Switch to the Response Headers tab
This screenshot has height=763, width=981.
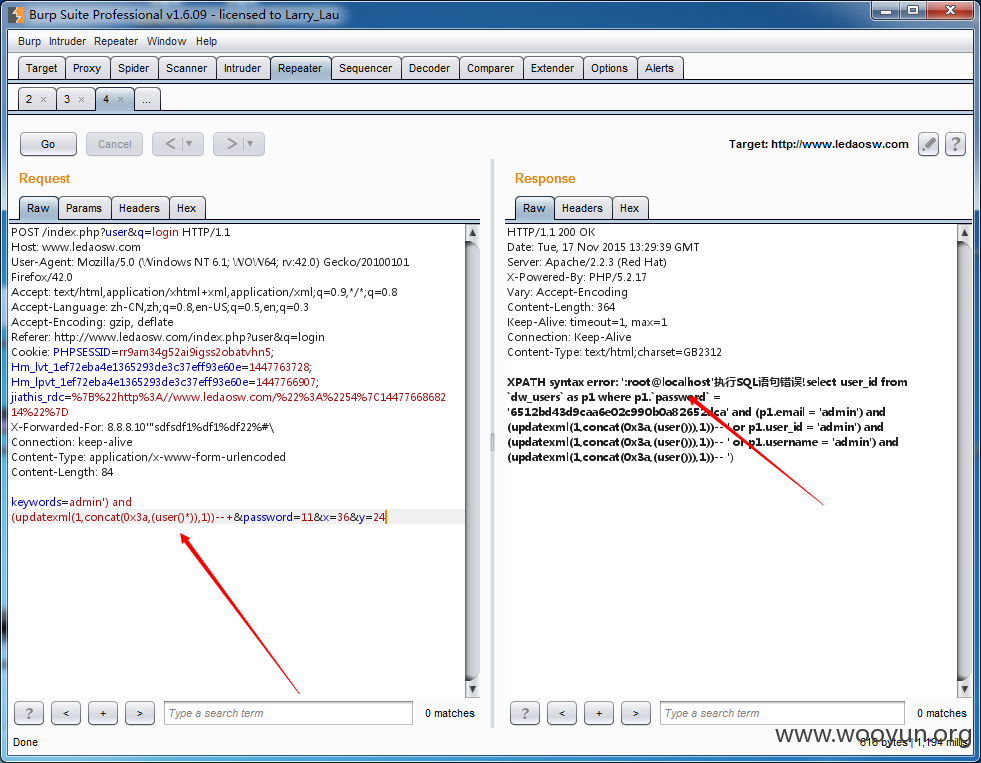click(x=582, y=208)
